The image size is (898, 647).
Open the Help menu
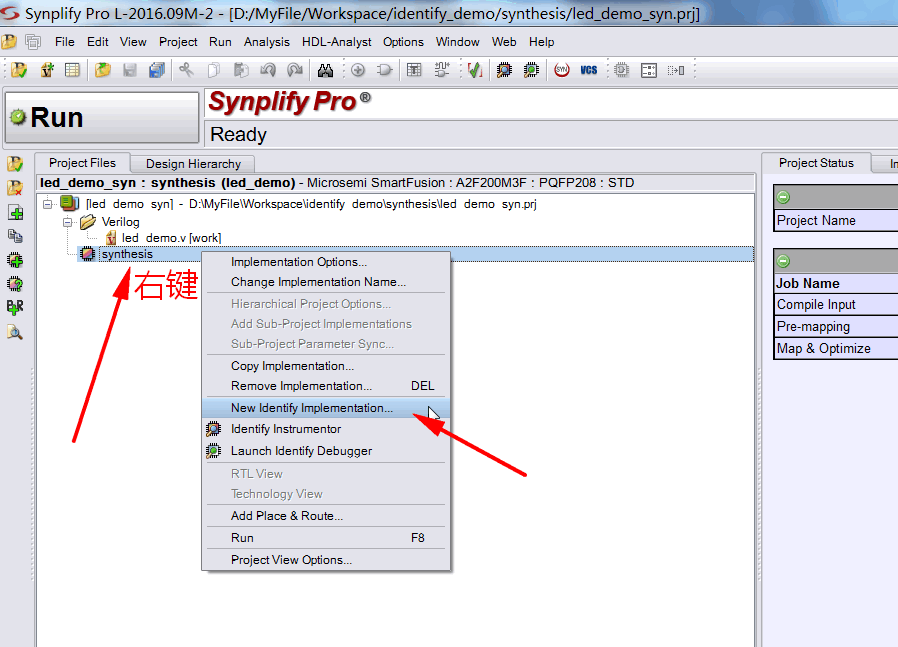(541, 42)
